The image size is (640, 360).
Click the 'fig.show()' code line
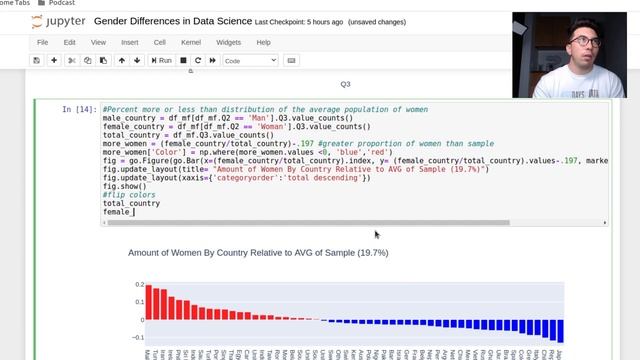tap(124, 186)
